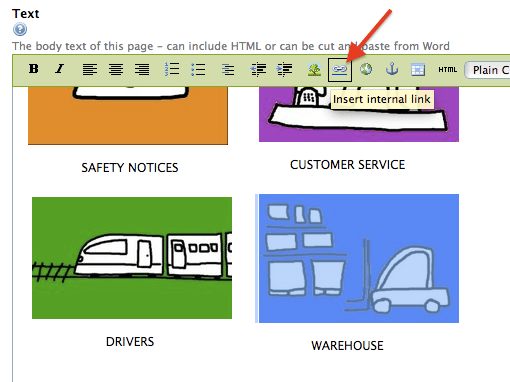
Task: Increase the indent
Action: click(284, 69)
